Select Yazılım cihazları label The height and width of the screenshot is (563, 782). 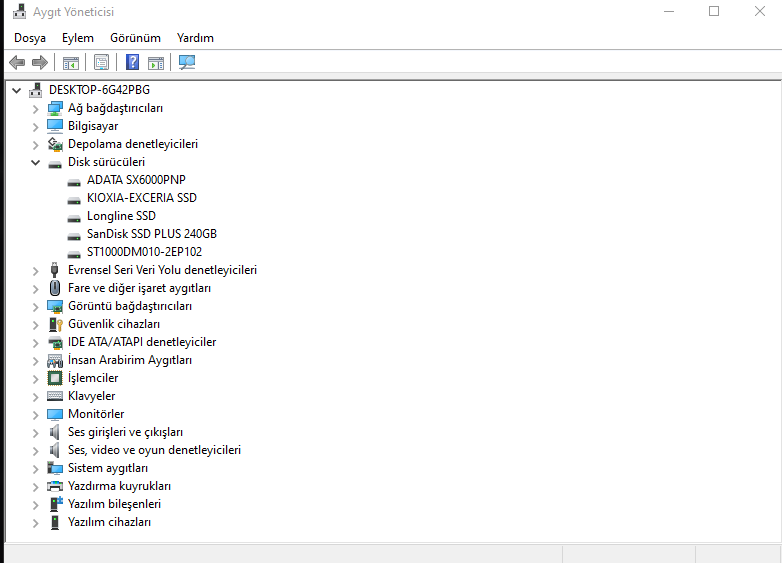click(109, 522)
